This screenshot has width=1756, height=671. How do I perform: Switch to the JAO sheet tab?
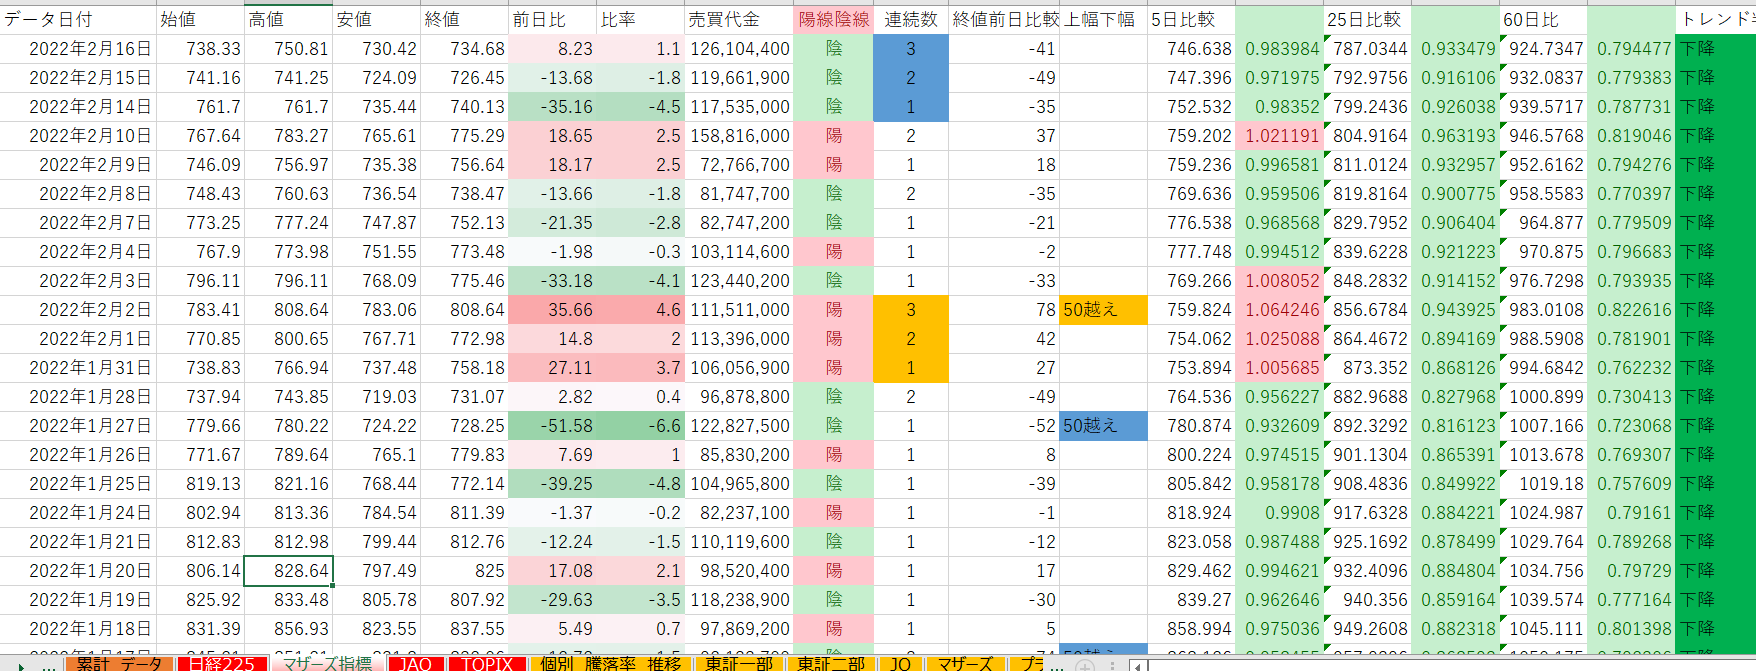tap(415, 664)
